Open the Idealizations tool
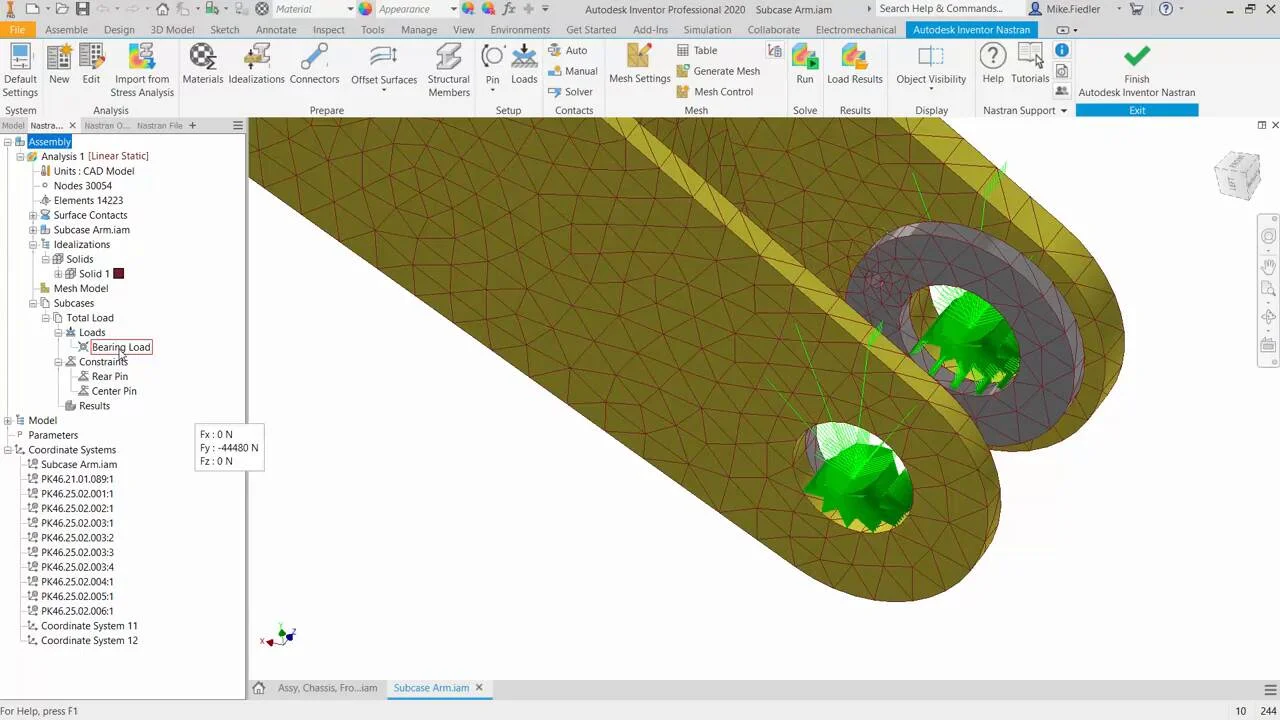 pyautogui.click(x=256, y=64)
